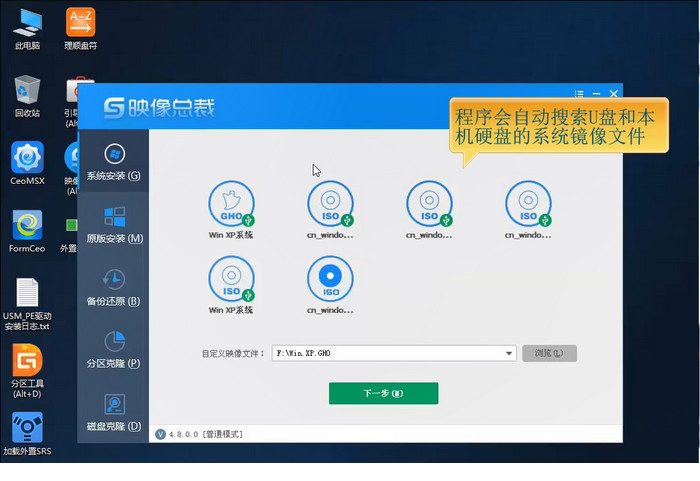Open 此电脑 desktop icon
Viewport: 700px width, 481px height.
(x=27, y=29)
